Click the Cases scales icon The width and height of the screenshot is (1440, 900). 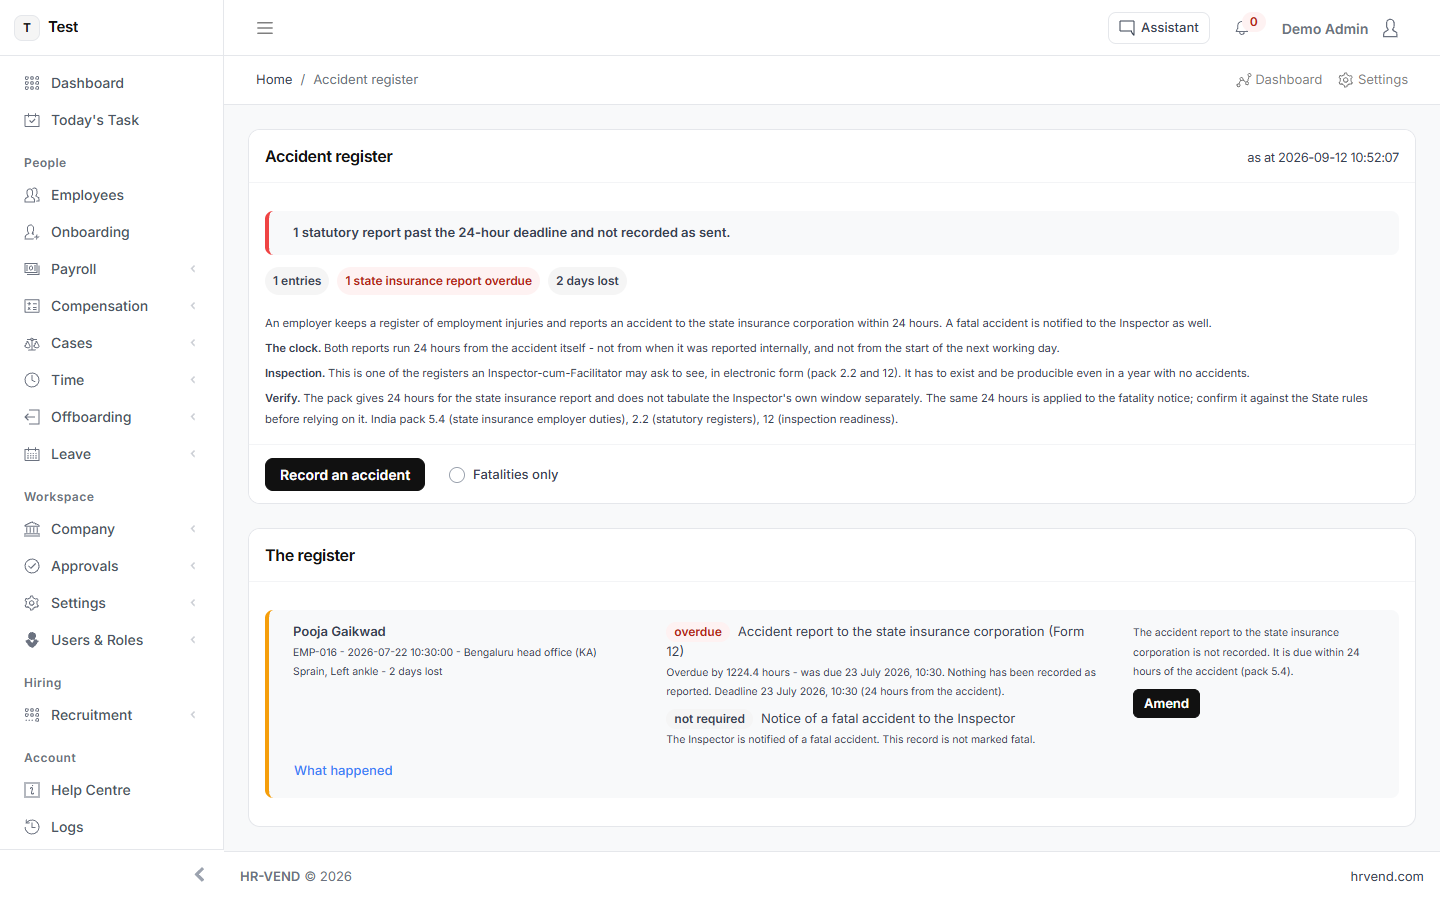click(x=32, y=343)
